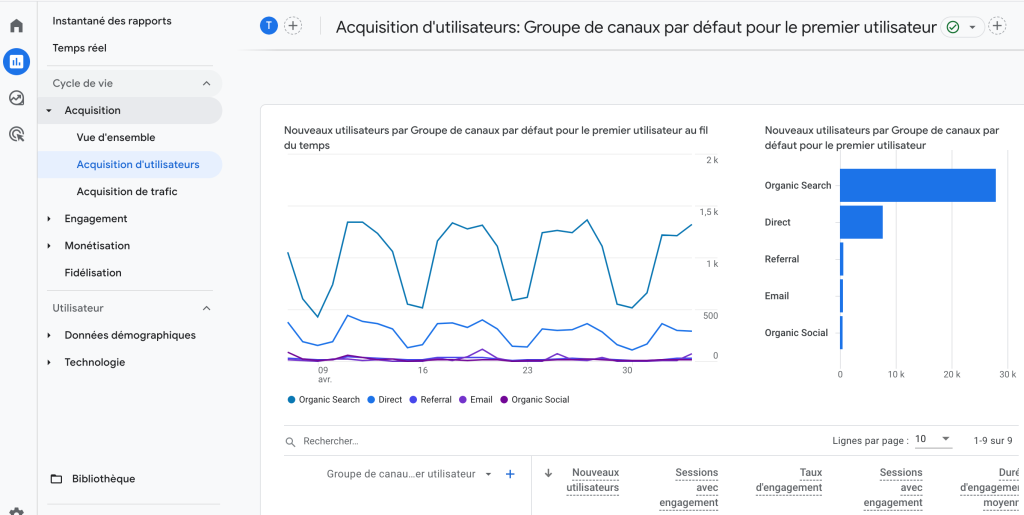
Task: Add a dimension with the blue plus icon
Action: pos(511,474)
